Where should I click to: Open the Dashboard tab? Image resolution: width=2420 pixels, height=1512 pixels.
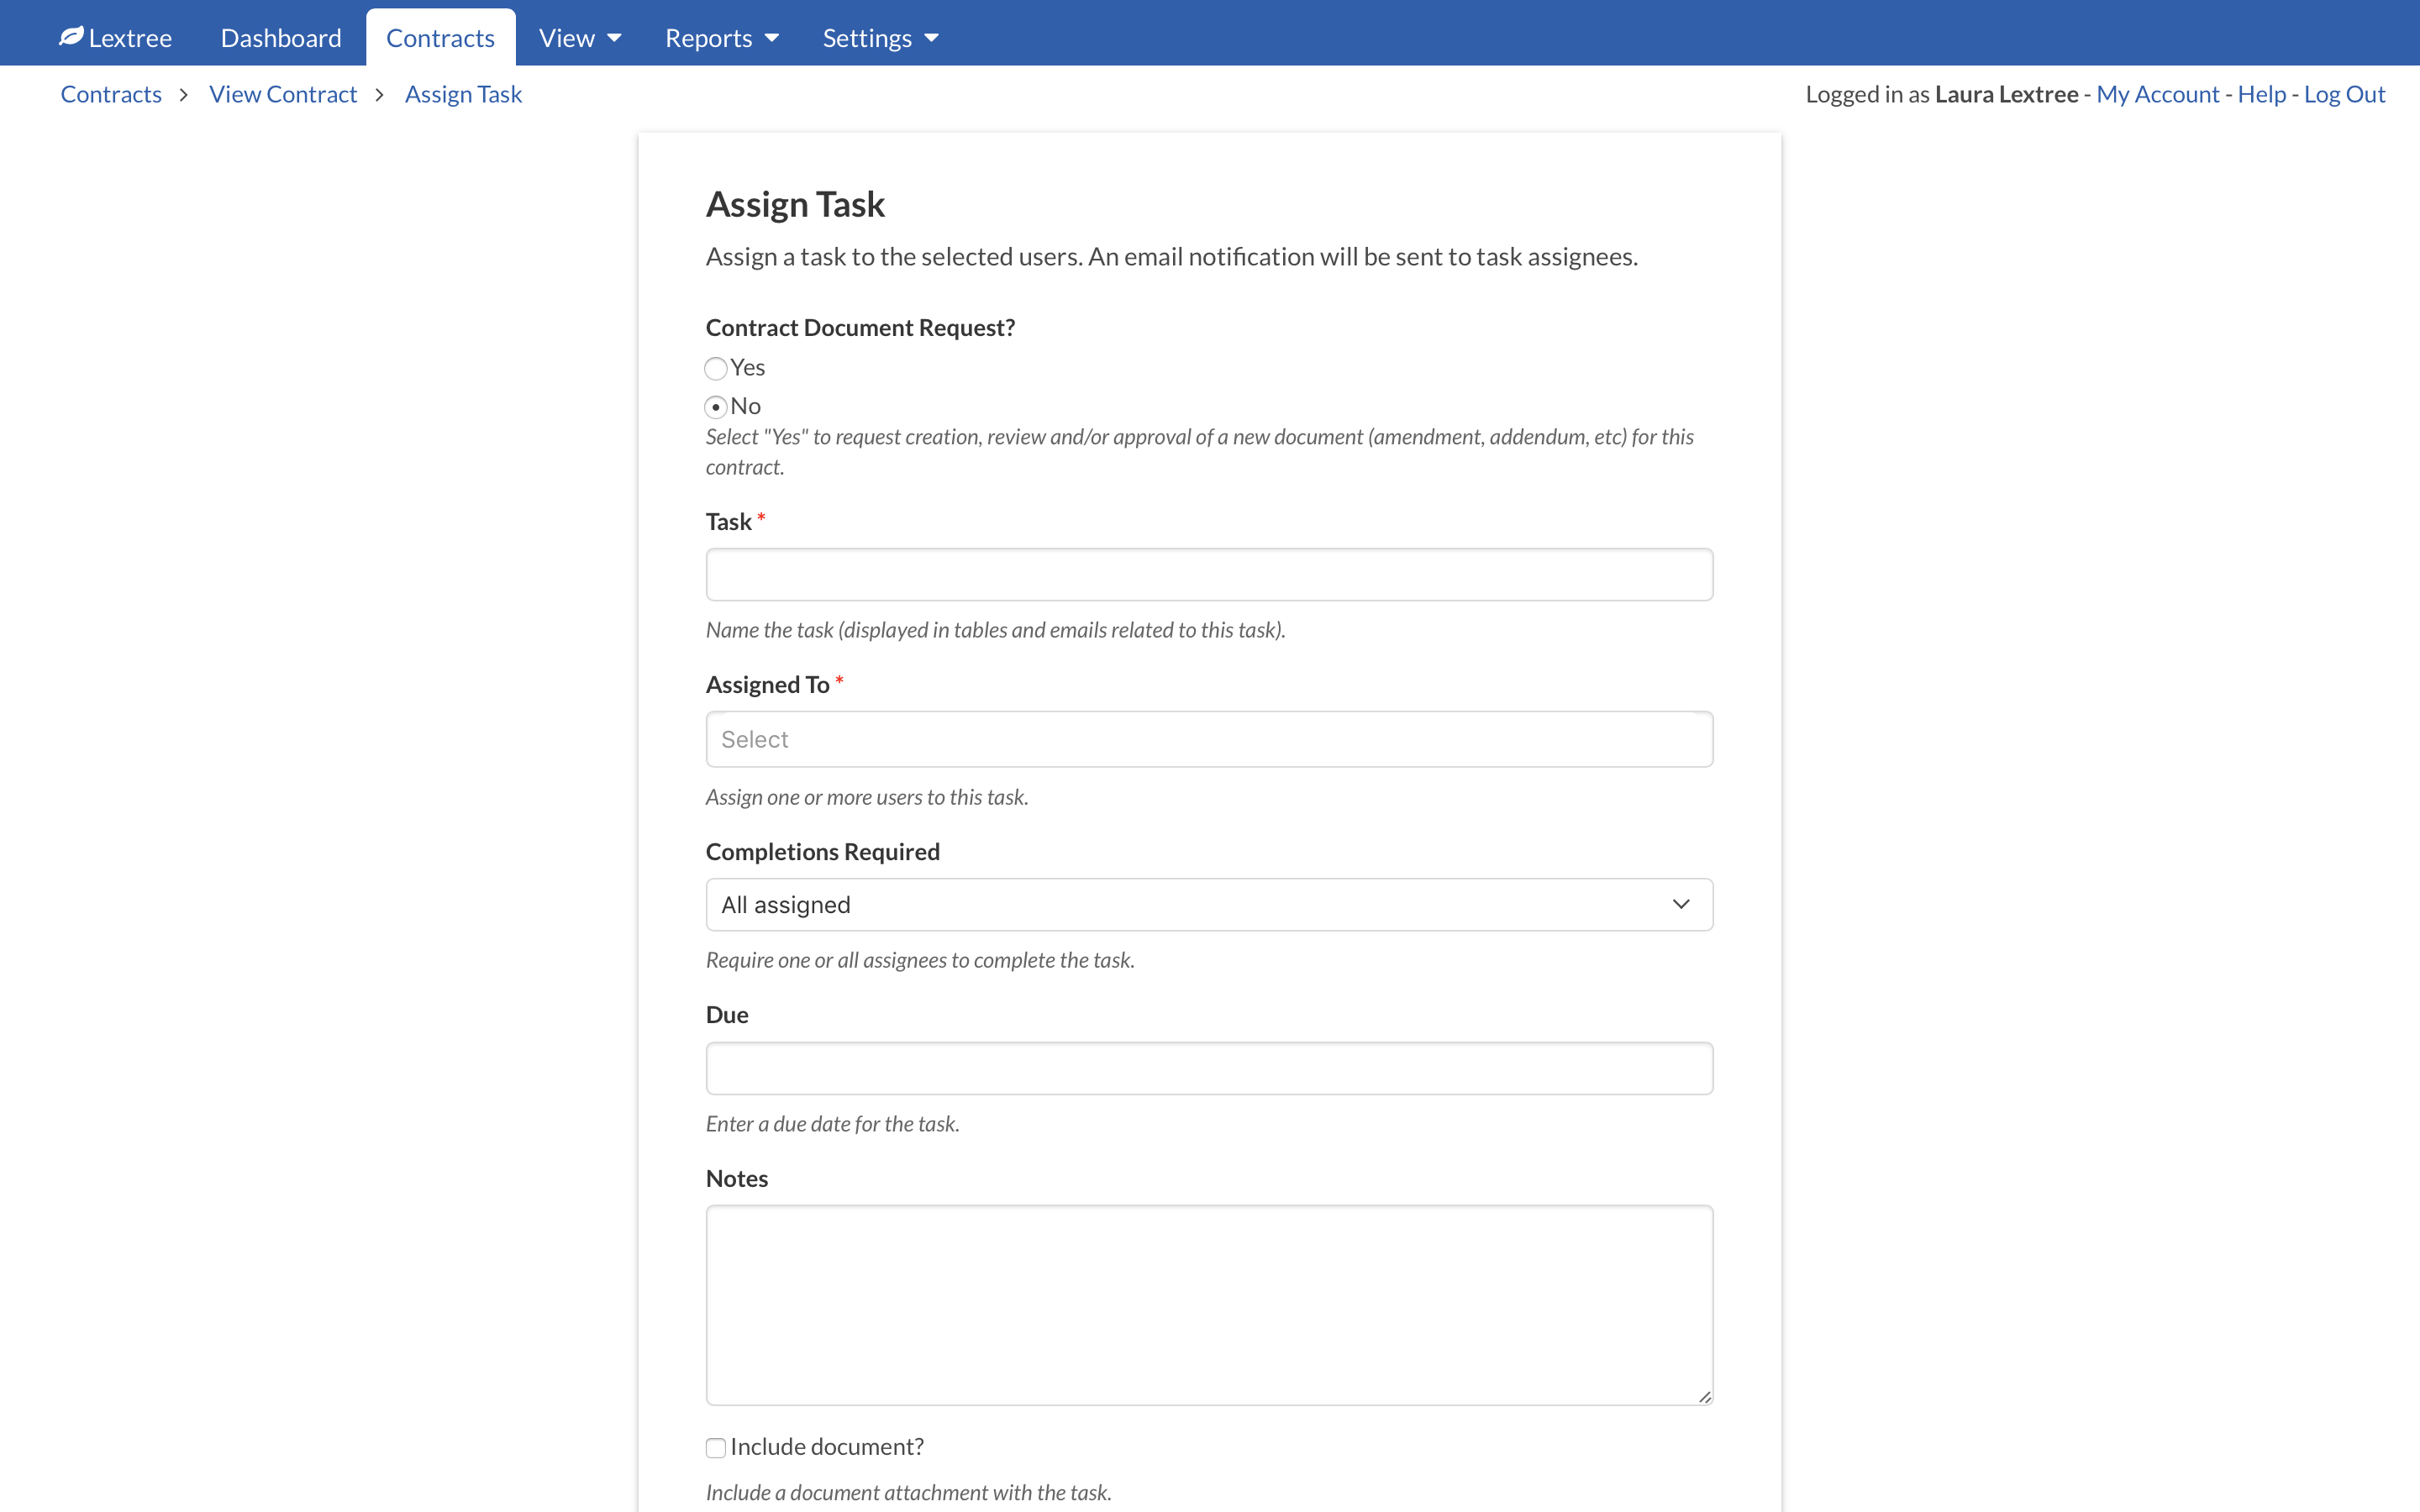(x=281, y=38)
